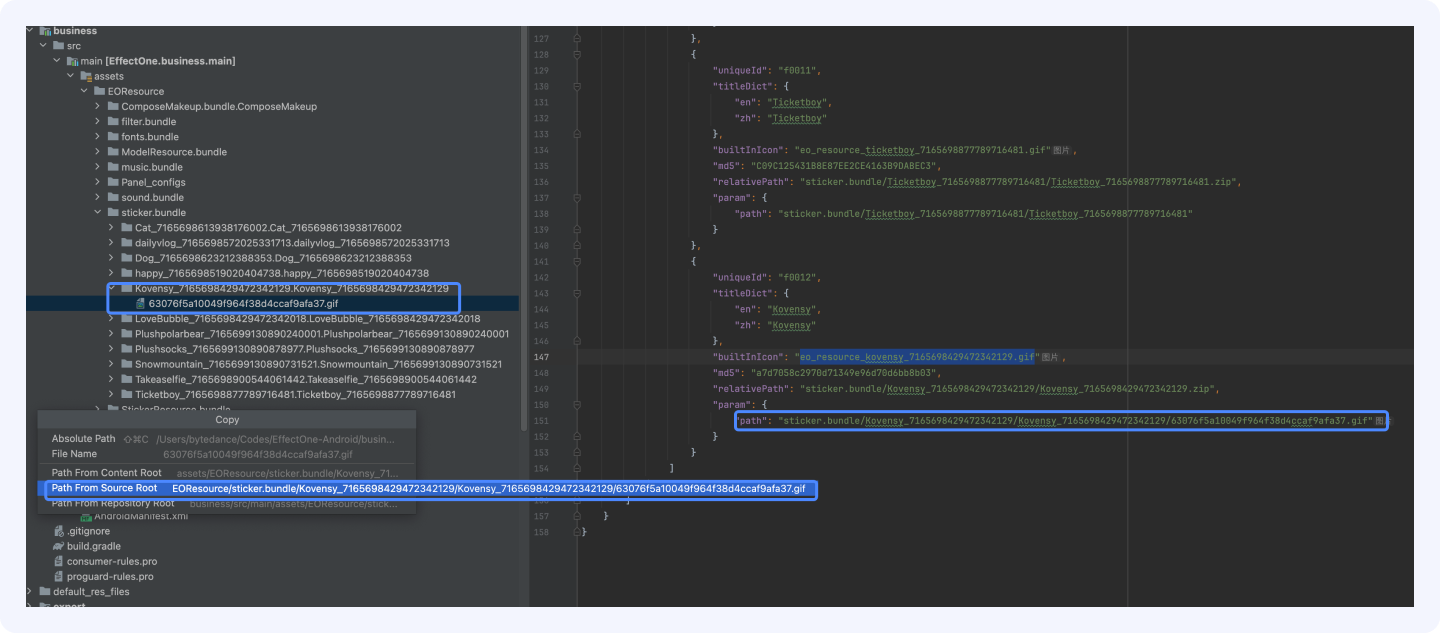Expand the filter.bundle folder
The image size is (1440, 633).
[x=98, y=122]
